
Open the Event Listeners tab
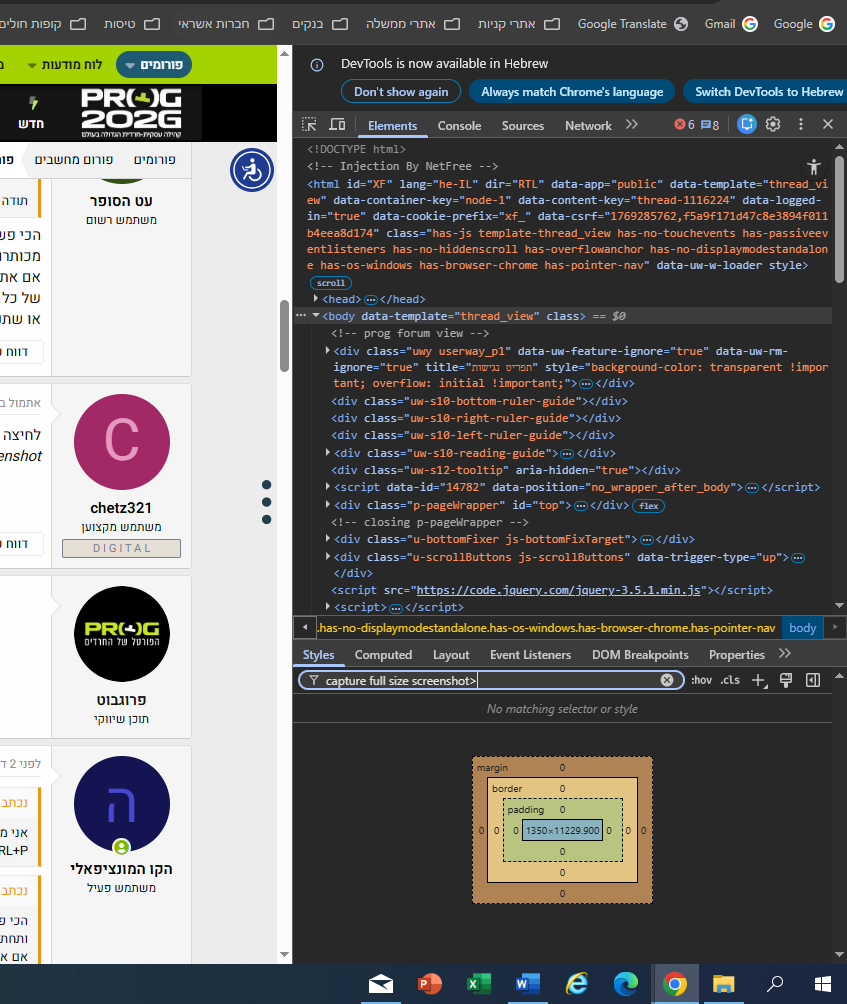coord(530,654)
